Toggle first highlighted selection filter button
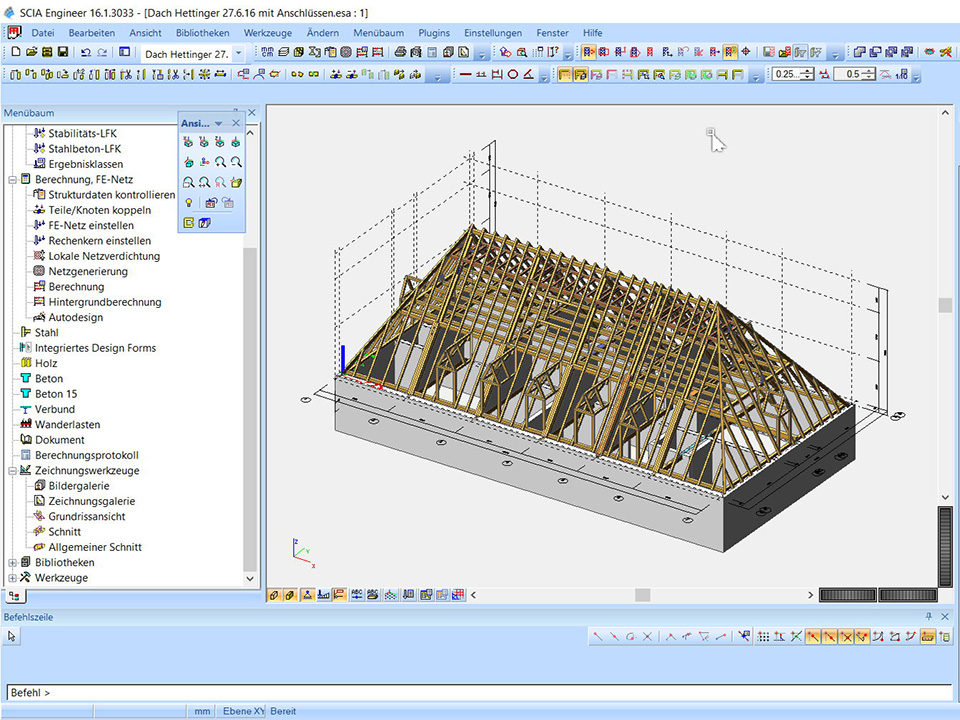 click(565, 74)
